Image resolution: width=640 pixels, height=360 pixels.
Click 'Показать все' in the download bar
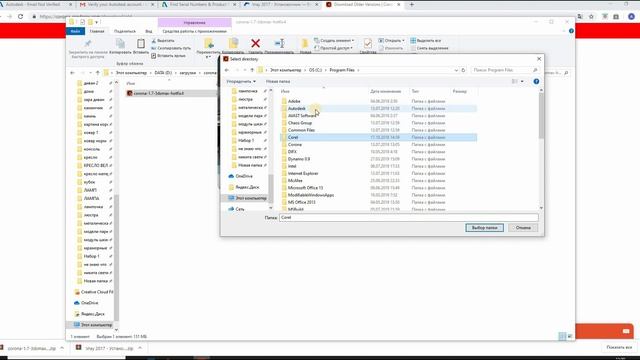(619, 347)
